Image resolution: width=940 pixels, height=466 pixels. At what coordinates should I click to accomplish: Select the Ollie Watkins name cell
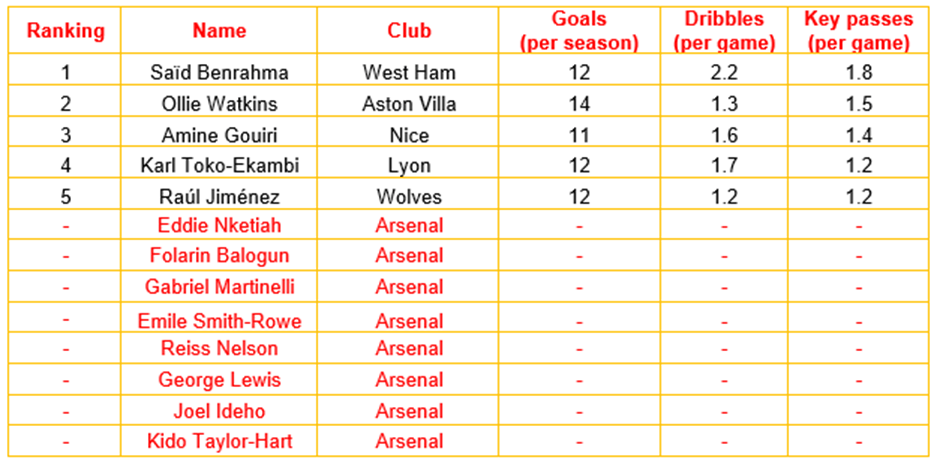point(219,104)
